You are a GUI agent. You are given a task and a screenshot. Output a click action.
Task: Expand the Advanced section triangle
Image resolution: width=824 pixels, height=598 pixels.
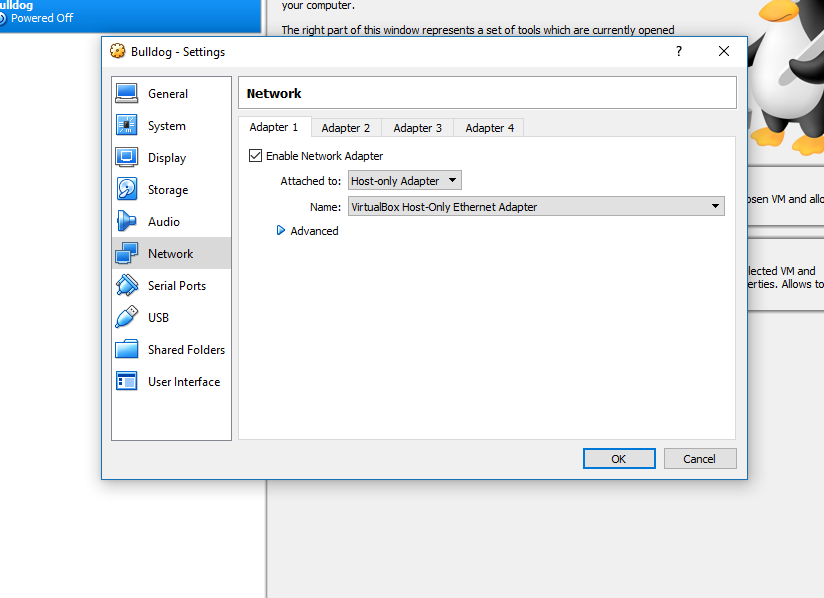click(281, 230)
